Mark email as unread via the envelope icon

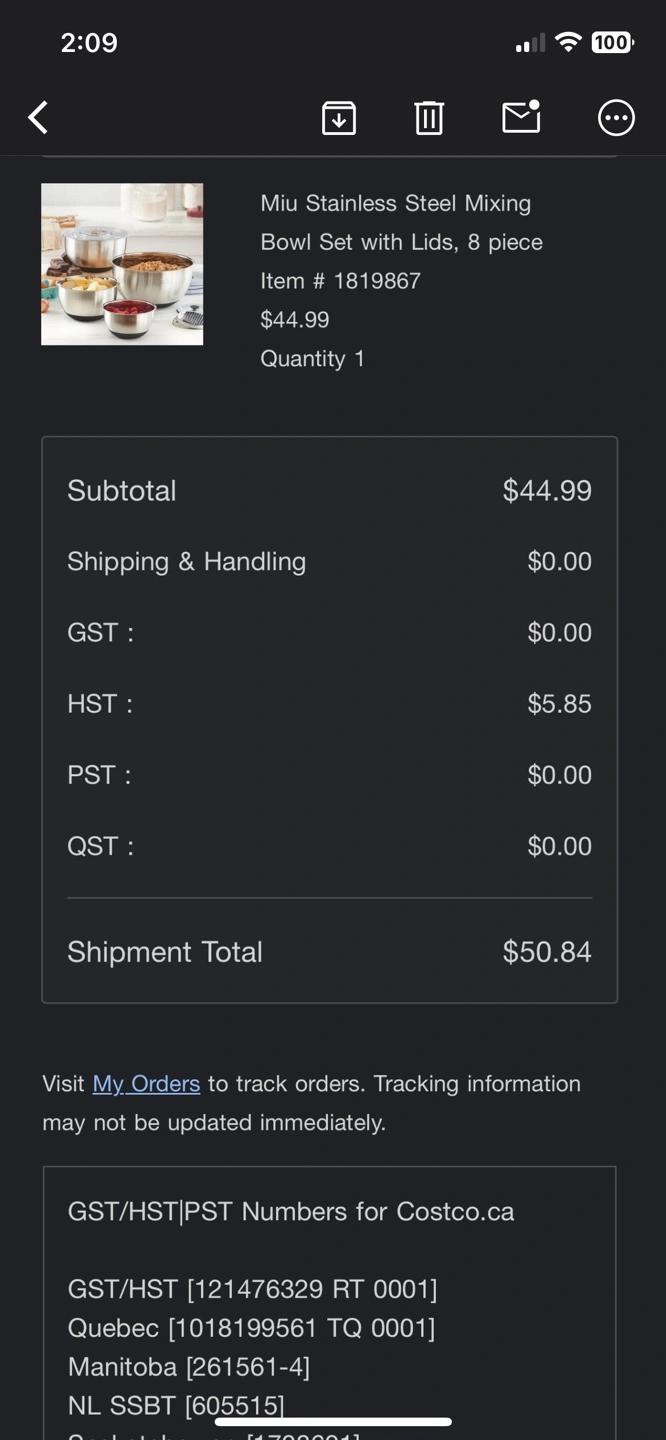pos(521,117)
